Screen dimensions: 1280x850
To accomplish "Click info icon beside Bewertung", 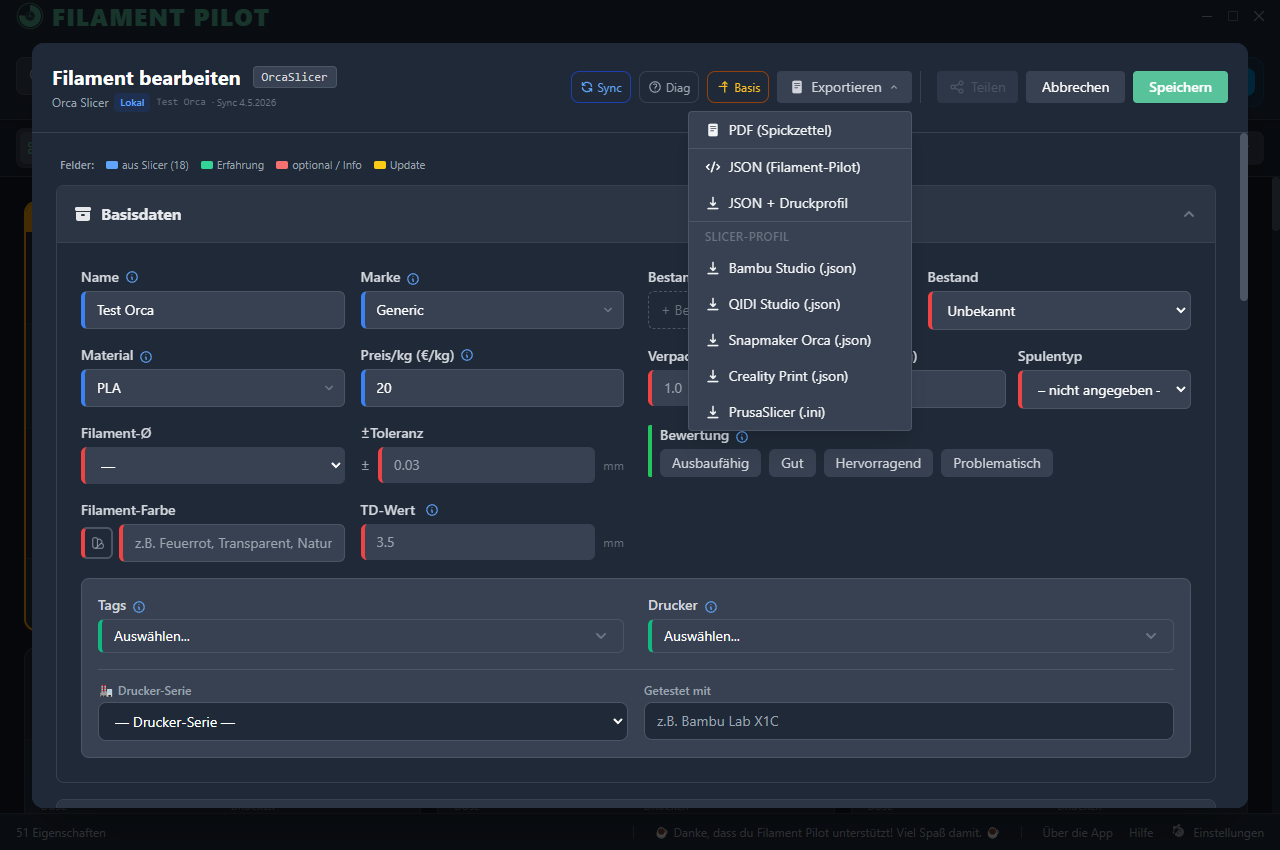I will [x=742, y=437].
